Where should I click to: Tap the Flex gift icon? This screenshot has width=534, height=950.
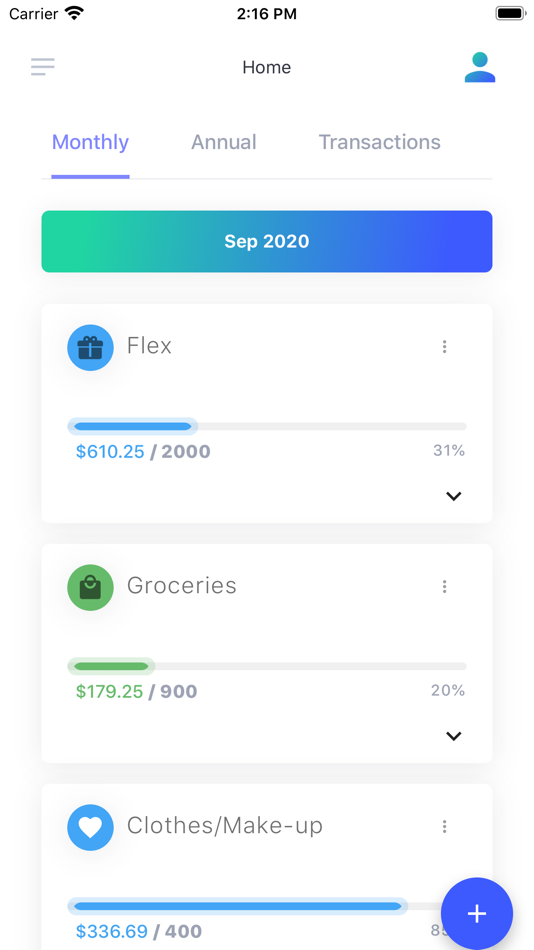click(x=90, y=348)
